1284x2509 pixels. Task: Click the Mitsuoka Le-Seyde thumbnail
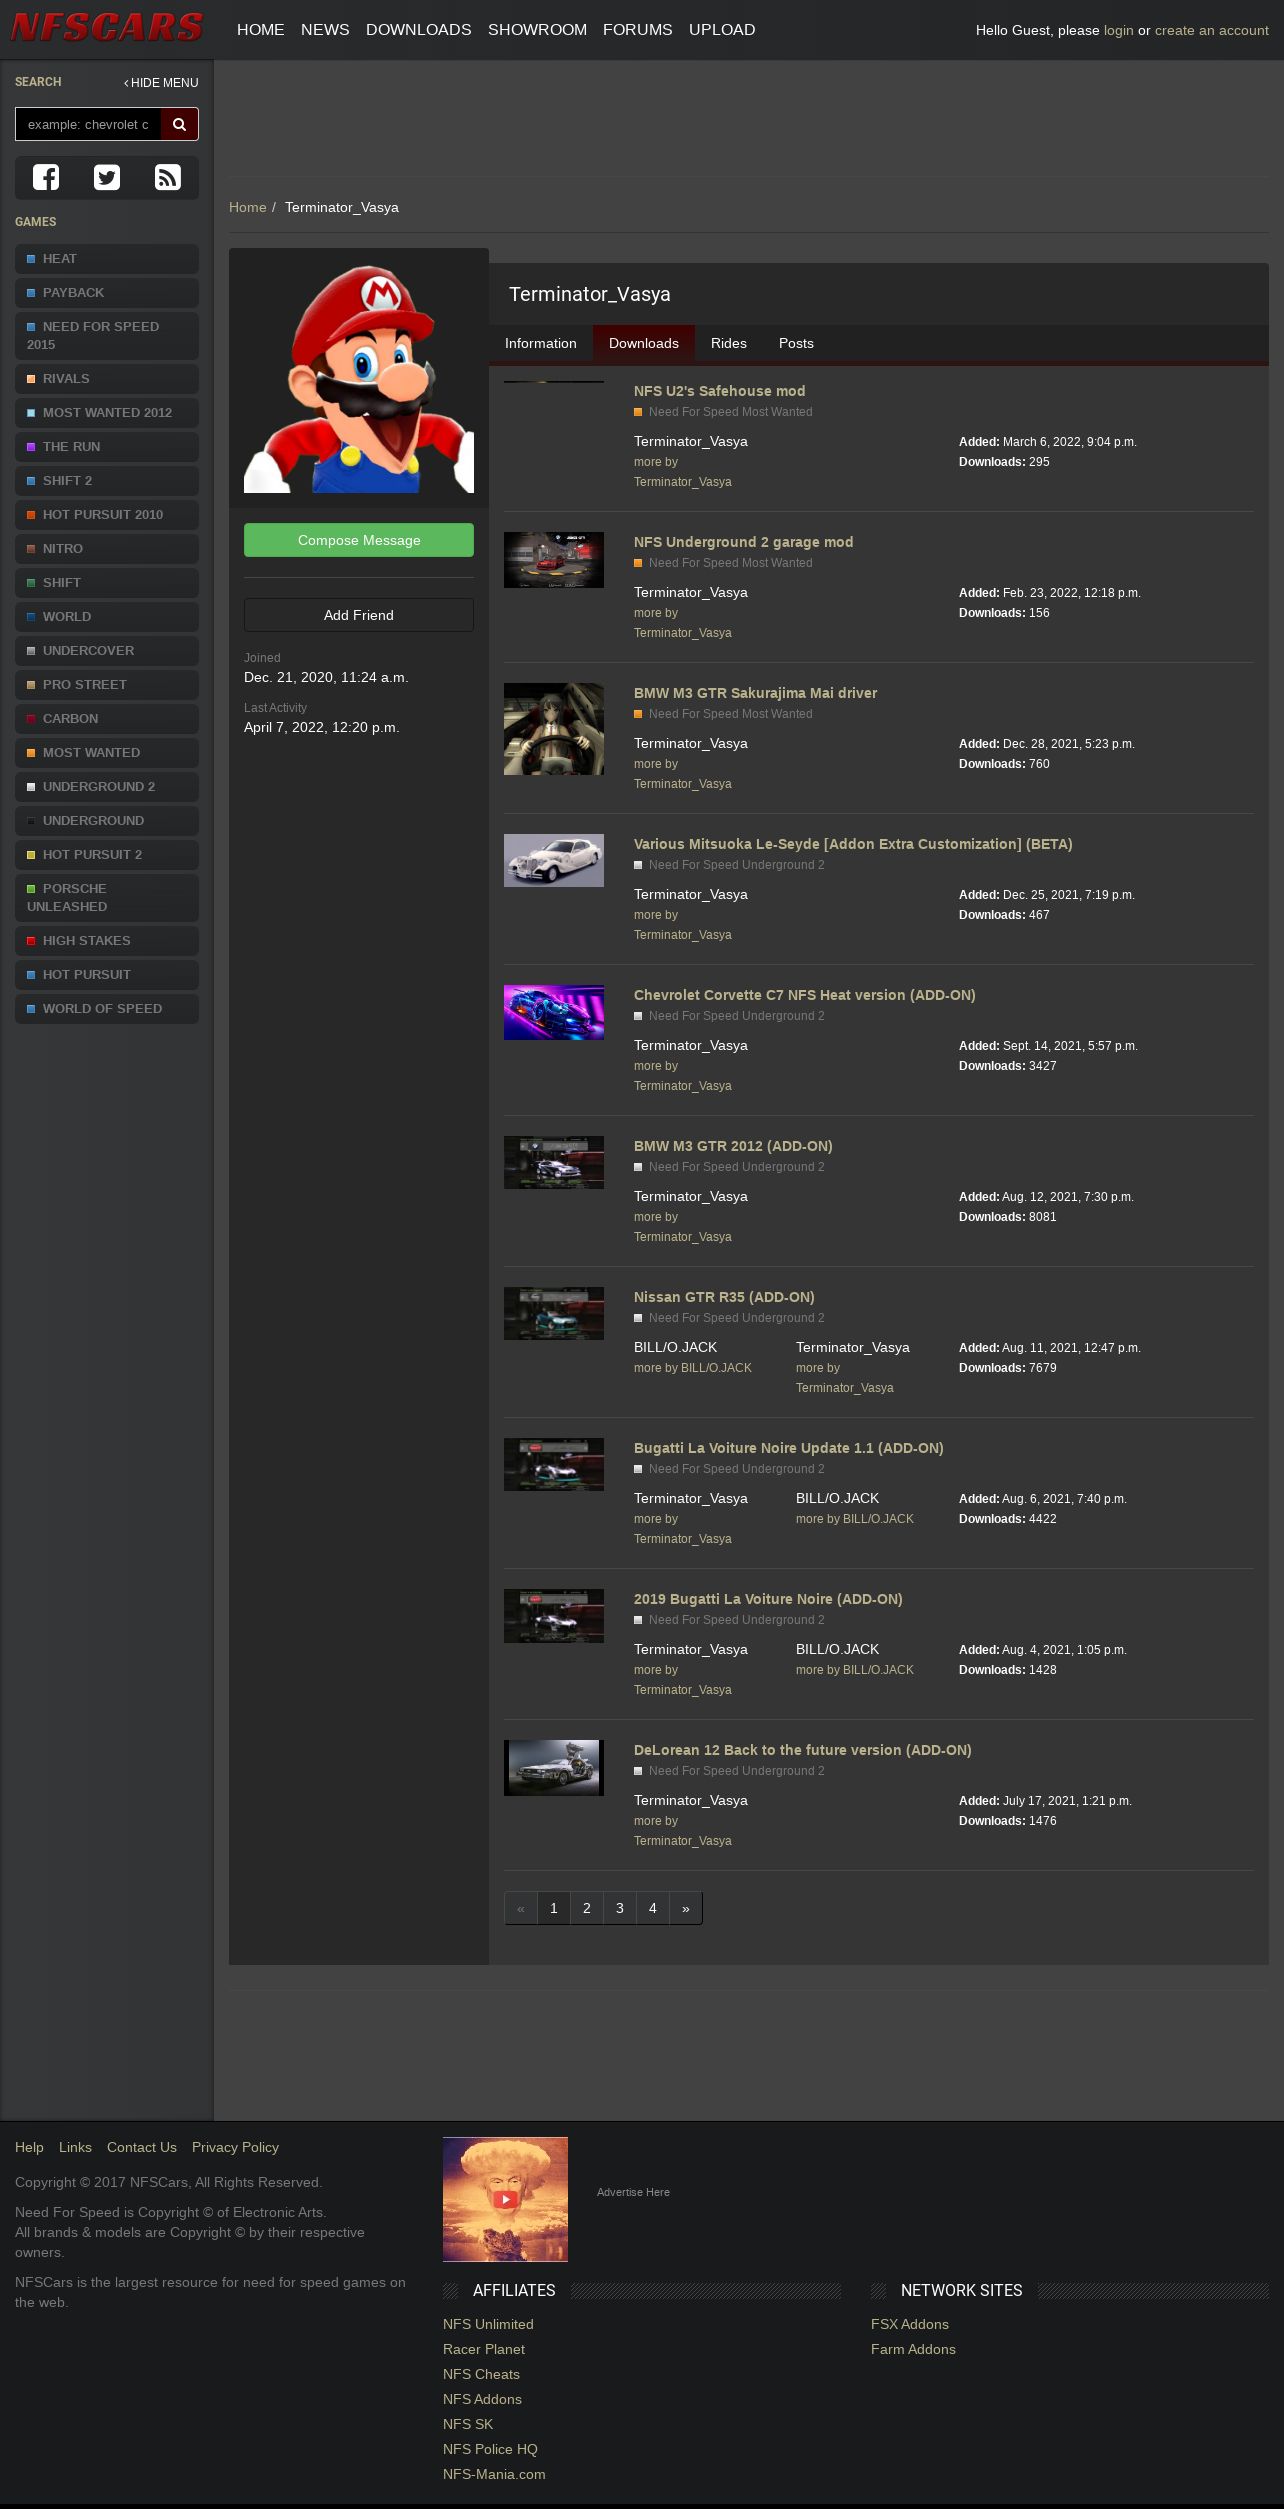(x=554, y=860)
